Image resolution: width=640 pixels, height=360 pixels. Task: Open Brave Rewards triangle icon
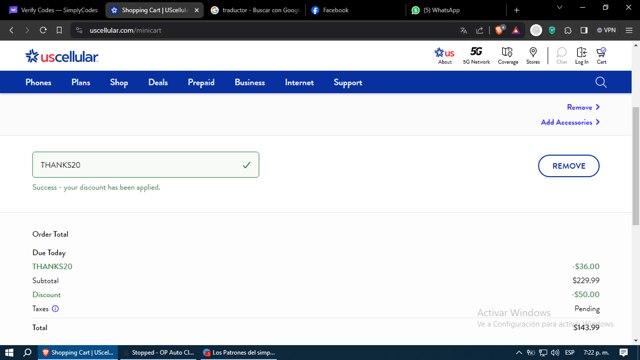coord(516,30)
